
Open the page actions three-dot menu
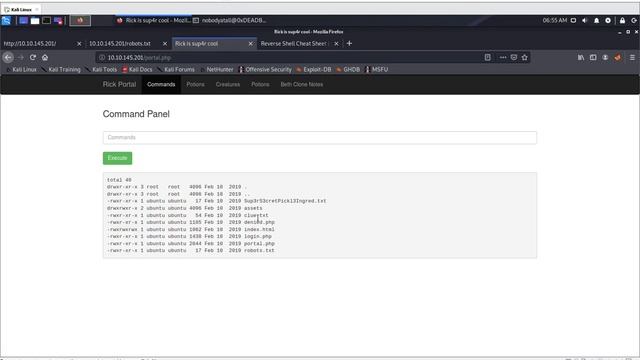pos(503,58)
